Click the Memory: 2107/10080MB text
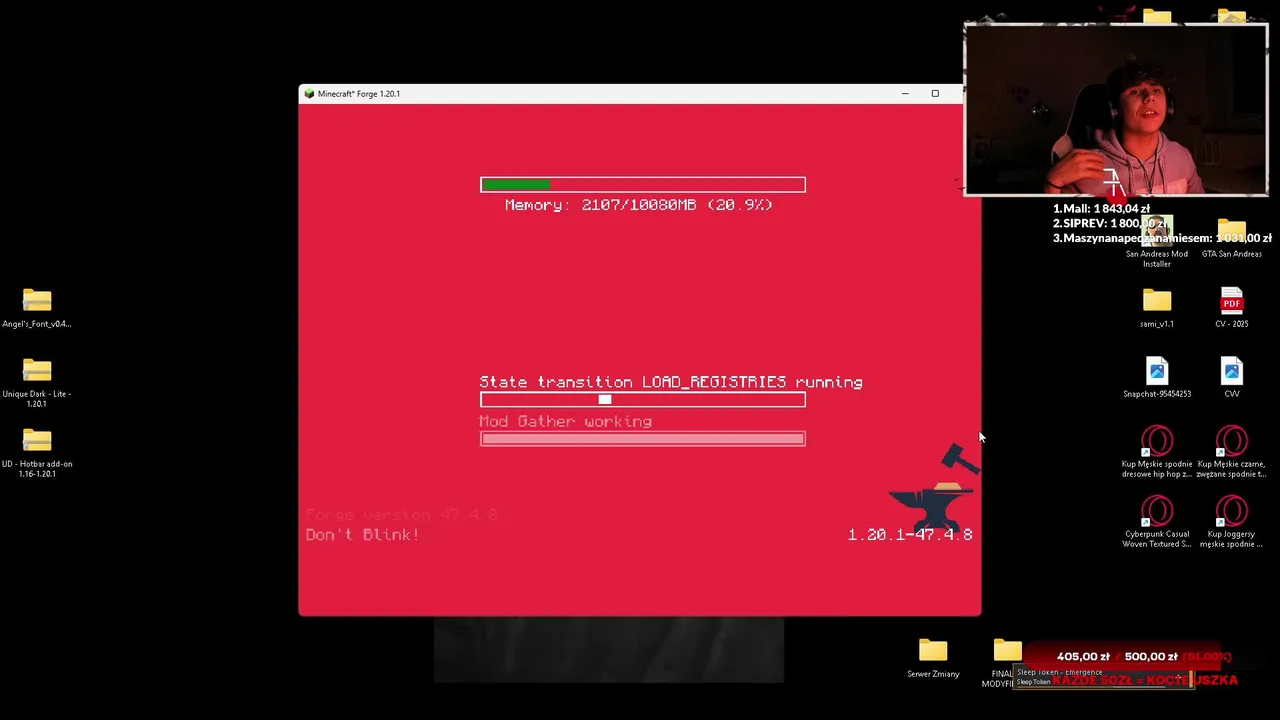The height and width of the screenshot is (720, 1280). coord(639,205)
